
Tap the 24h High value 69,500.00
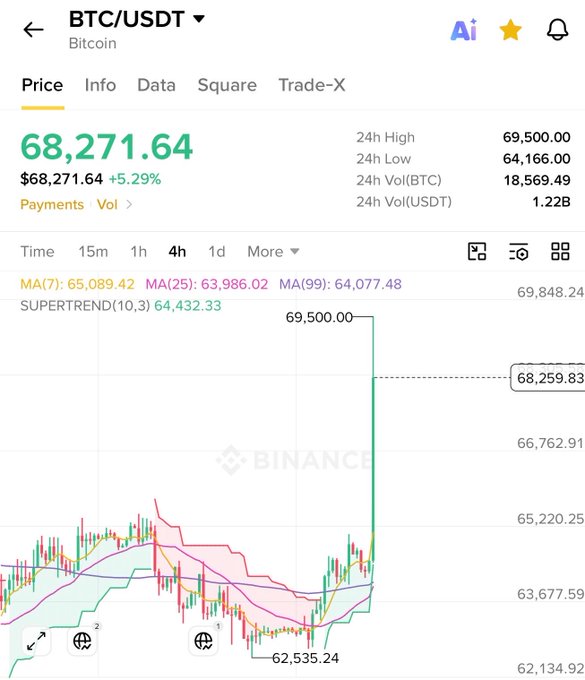[536, 137]
